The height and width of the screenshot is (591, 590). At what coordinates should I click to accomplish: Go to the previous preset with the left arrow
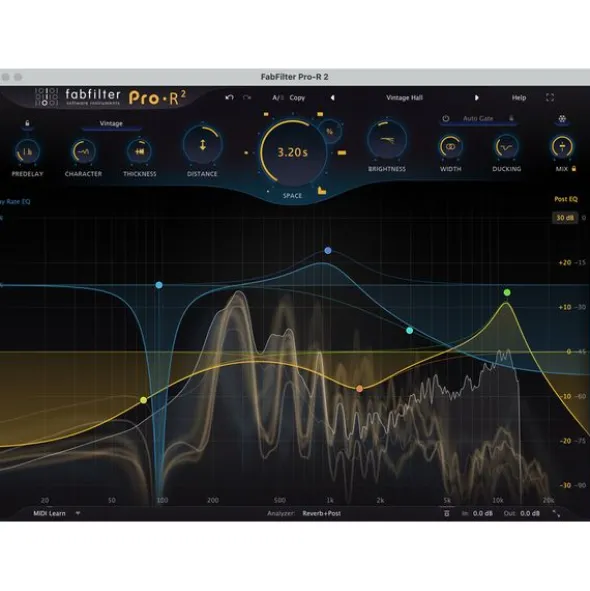pyautogui.click(x=333, y=98)
